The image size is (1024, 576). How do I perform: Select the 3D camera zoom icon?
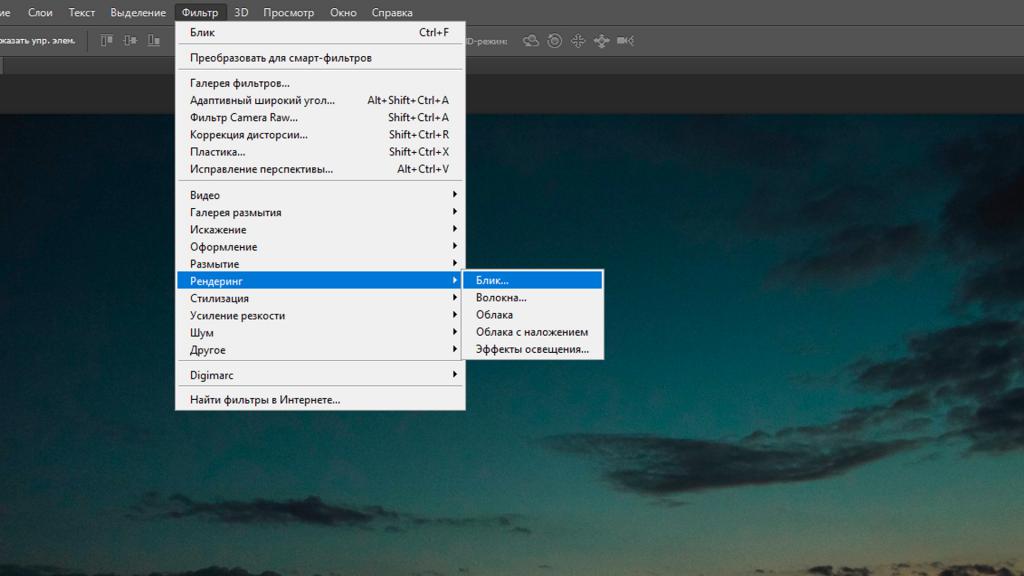click(625, 41)
